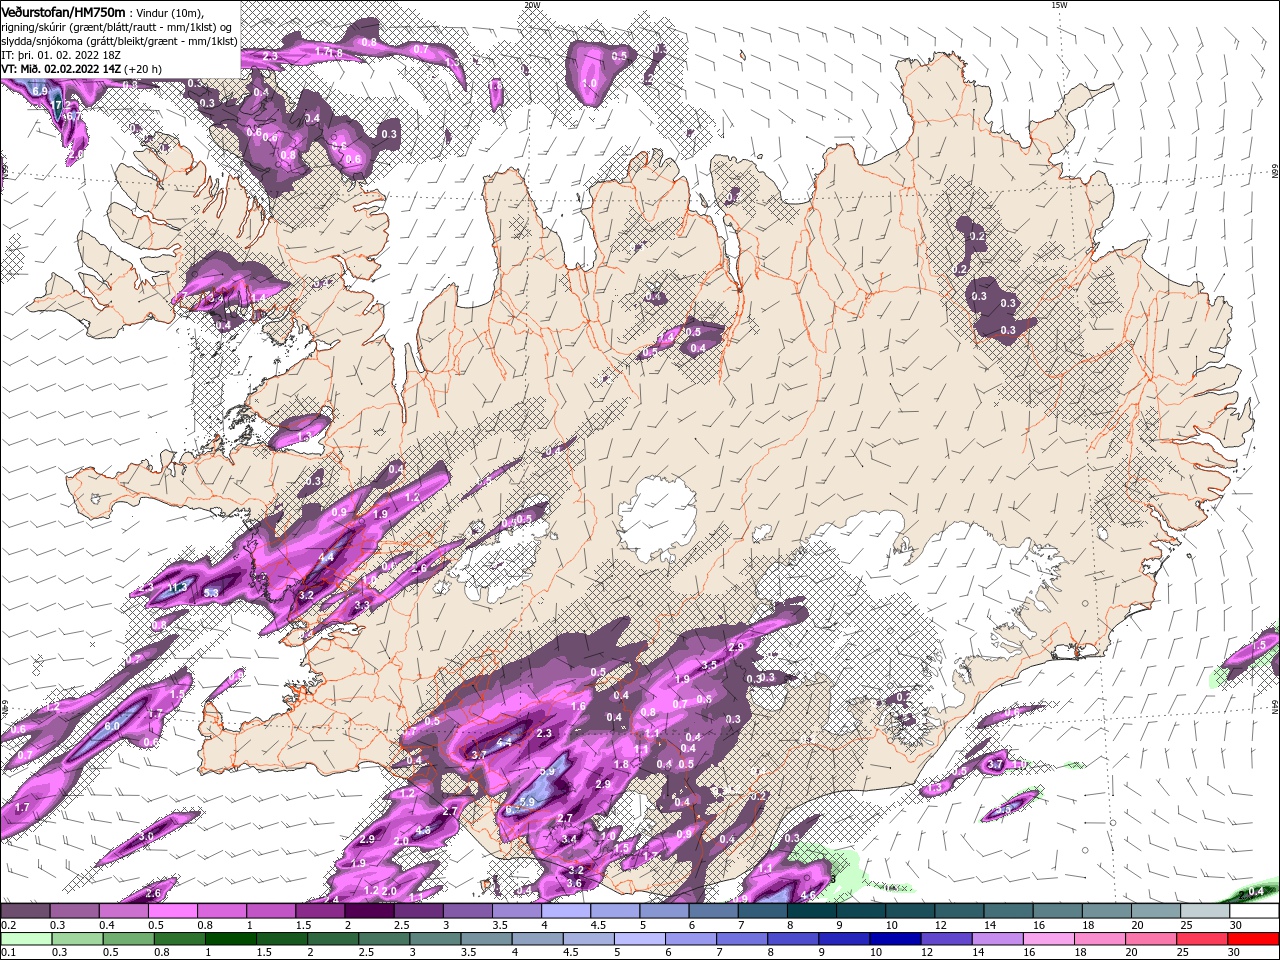This screenshot has height=960, width=1280.
Task: Click the 20W longitude label at top
Action: pyautogui.click(x=531, y=5)
